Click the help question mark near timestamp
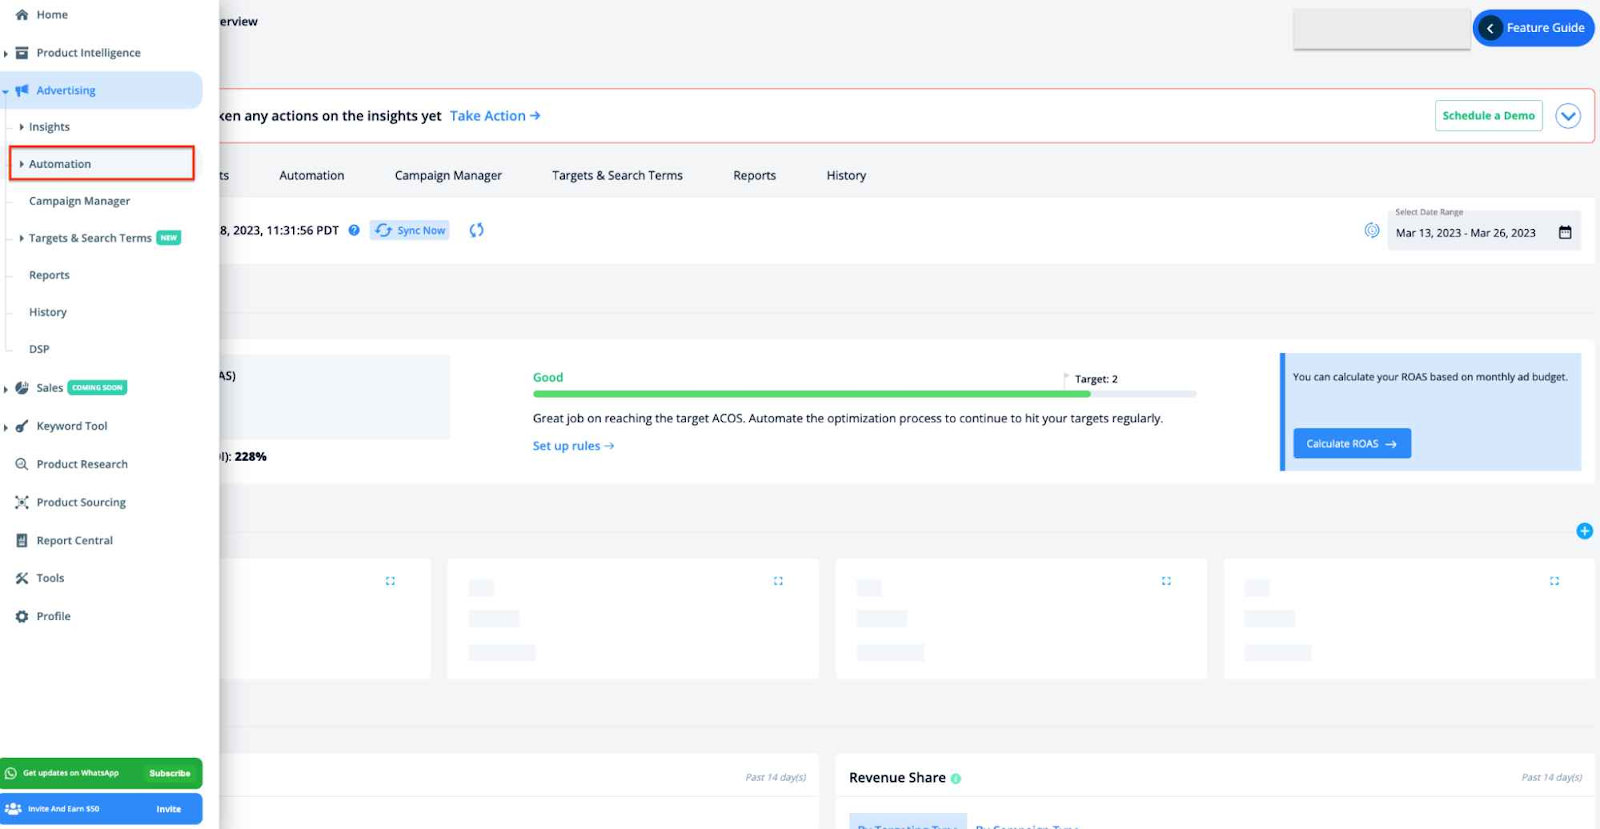Viewport: 1600px width, 829px height. point(354,230)
